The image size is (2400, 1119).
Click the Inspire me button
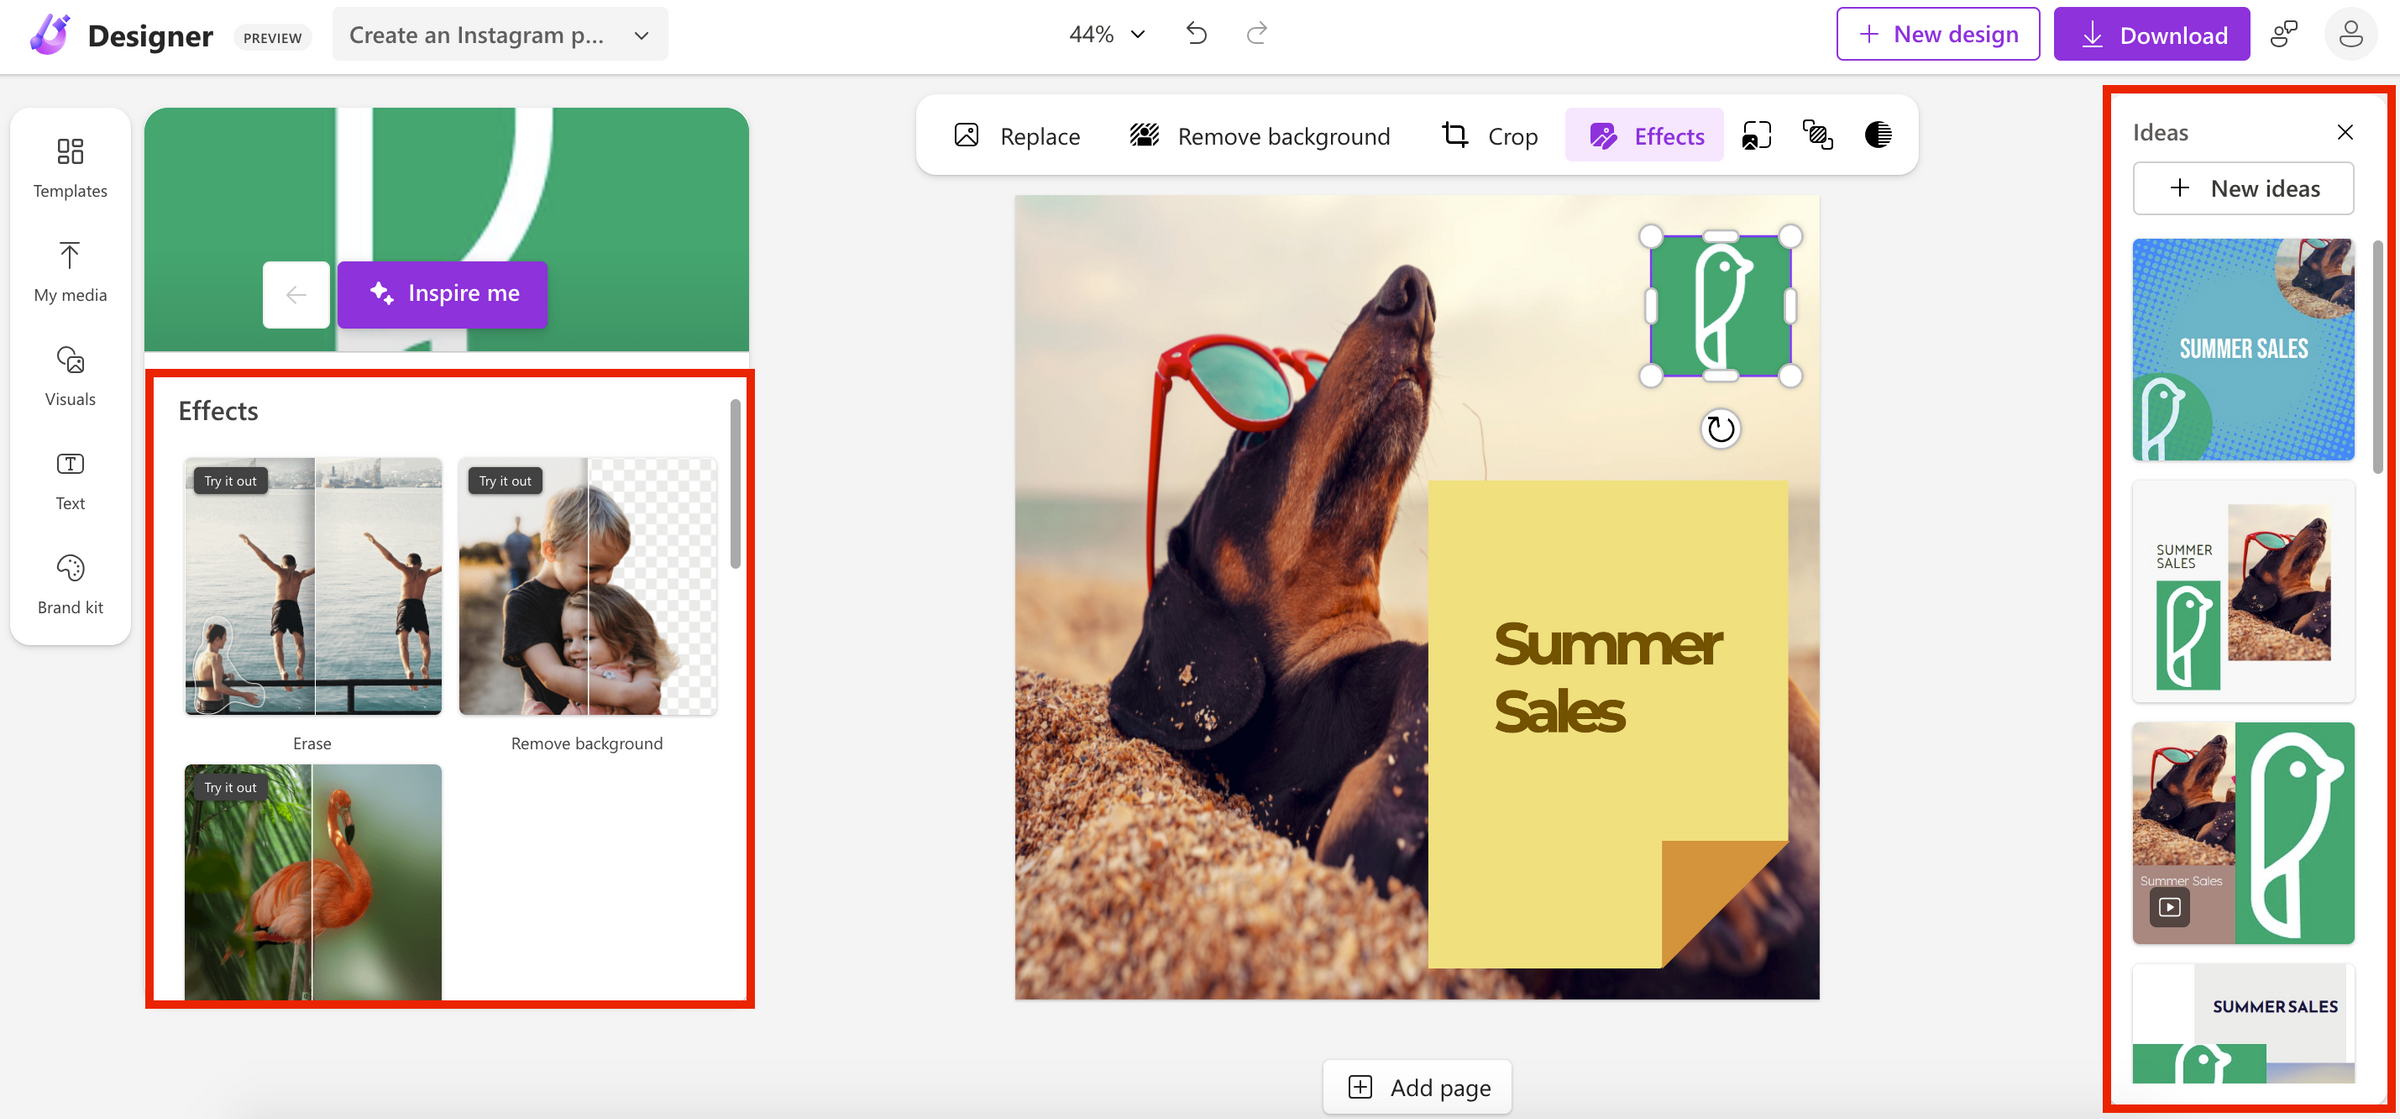(442, 293)
